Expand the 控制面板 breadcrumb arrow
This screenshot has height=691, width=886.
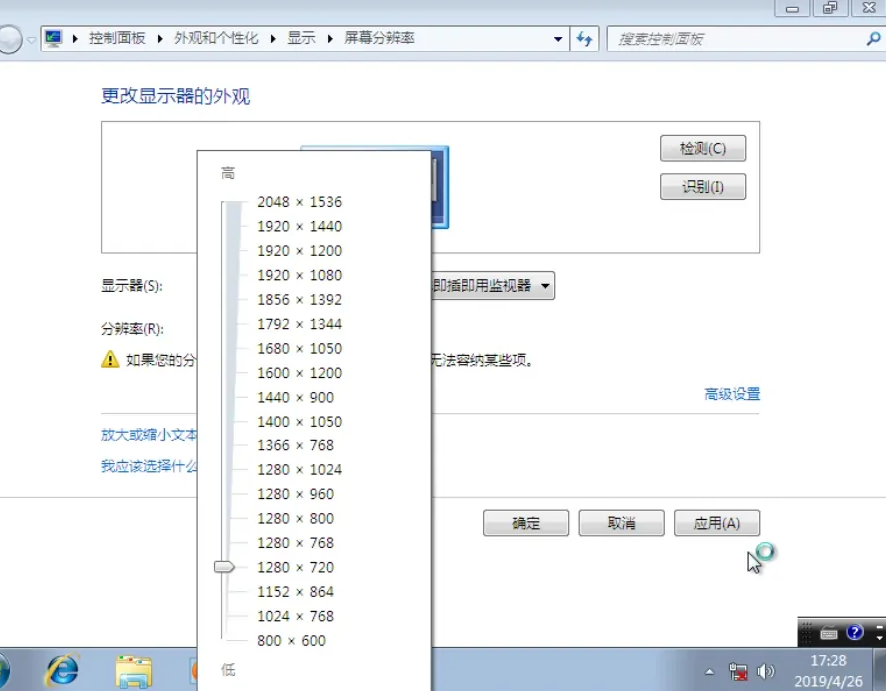[160, 38]
